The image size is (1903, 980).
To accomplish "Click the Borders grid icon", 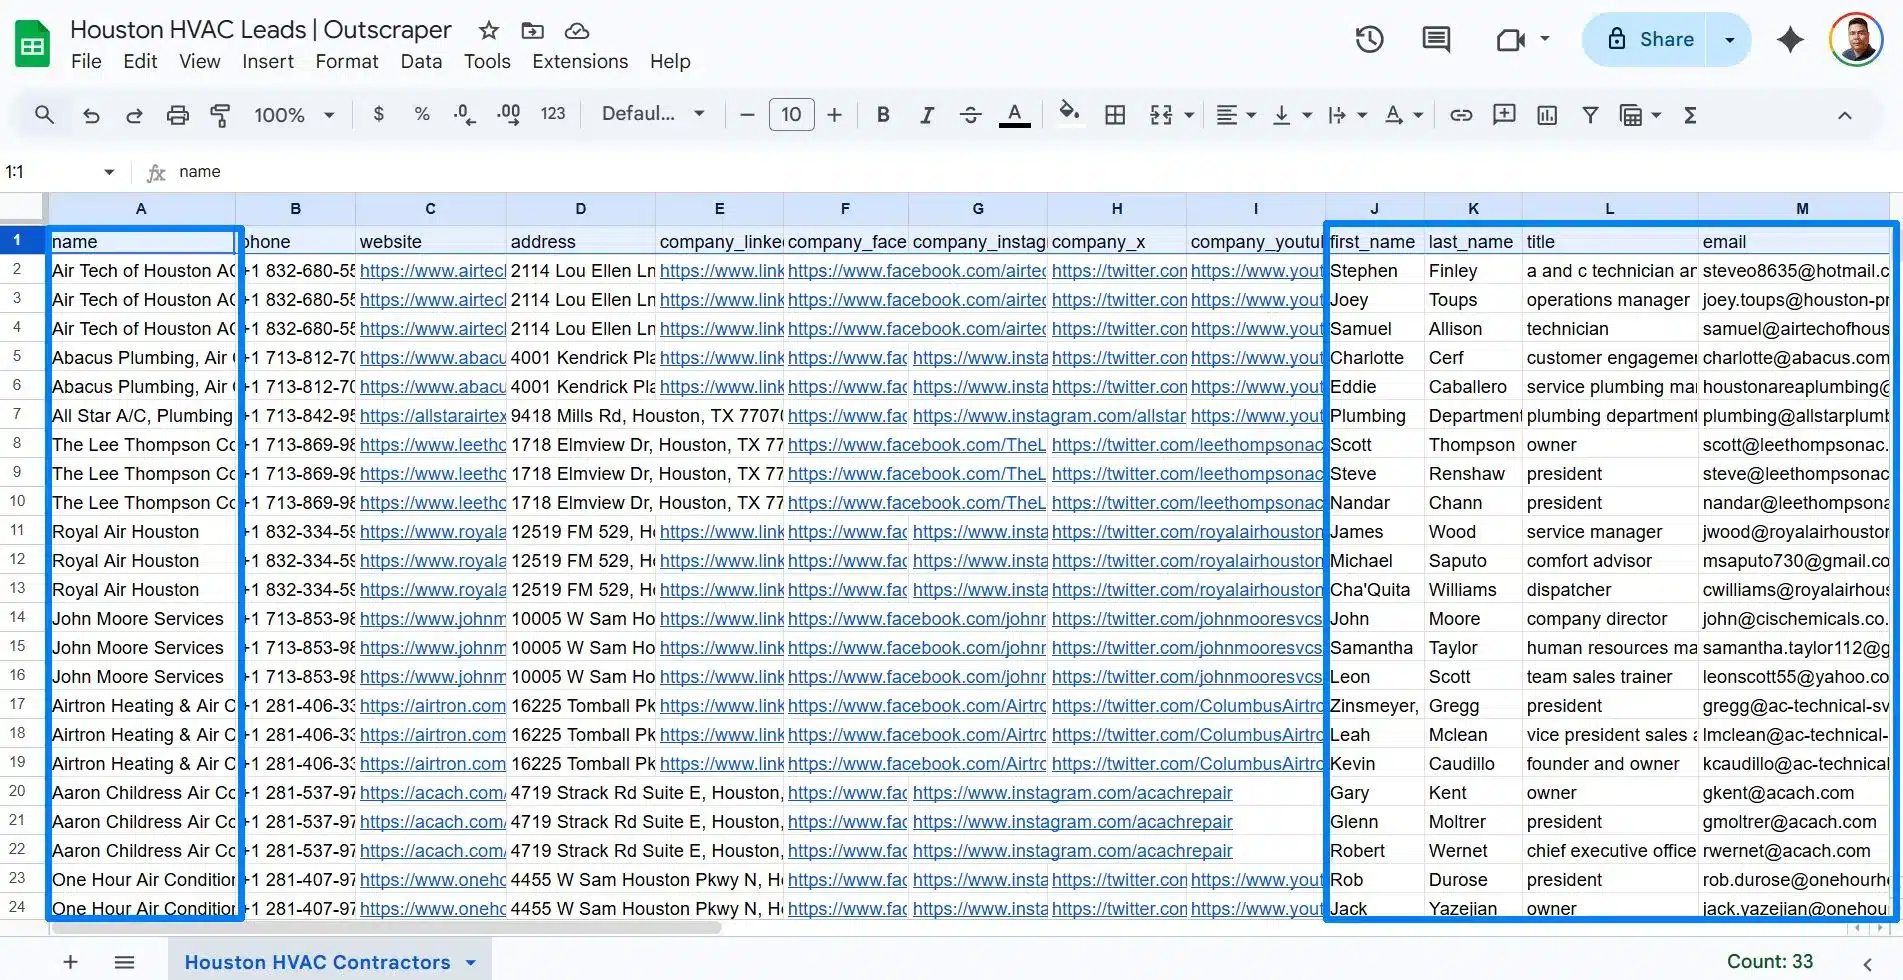I will [x=1115, y=115].
